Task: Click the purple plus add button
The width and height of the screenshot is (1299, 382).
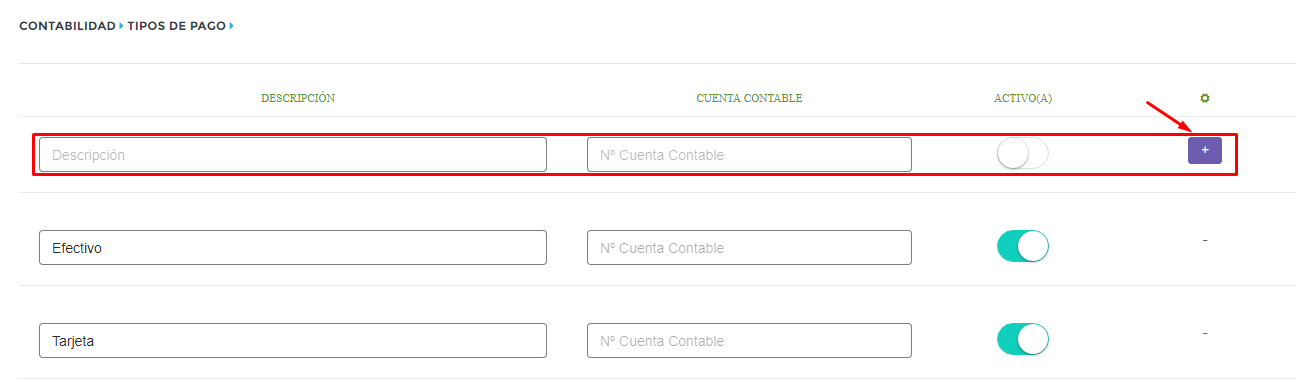Action: point(1205,150)
